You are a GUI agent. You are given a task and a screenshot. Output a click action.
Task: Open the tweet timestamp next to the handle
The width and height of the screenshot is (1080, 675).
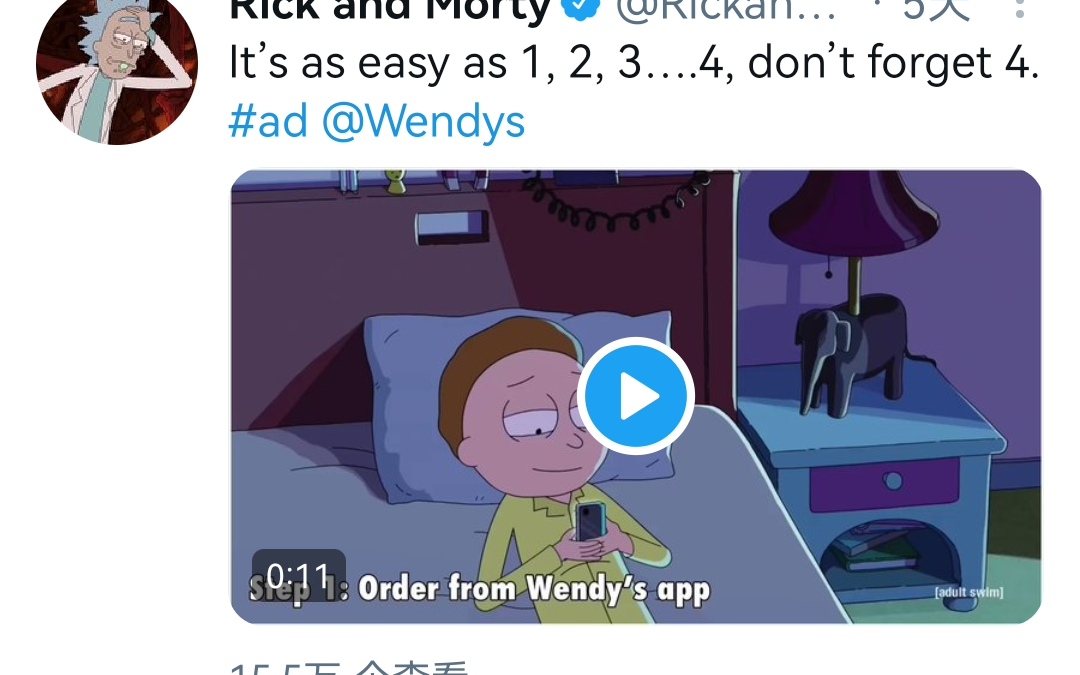click(x=936, y=8)
